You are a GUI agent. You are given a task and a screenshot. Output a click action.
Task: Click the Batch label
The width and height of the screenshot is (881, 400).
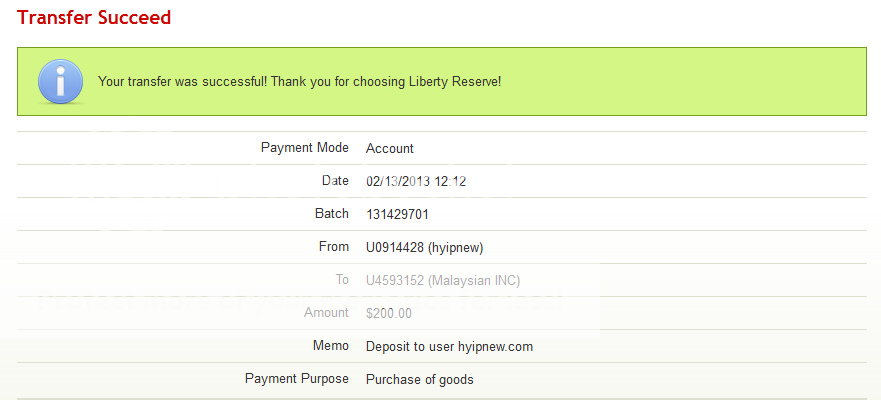(x=331, y=214)
